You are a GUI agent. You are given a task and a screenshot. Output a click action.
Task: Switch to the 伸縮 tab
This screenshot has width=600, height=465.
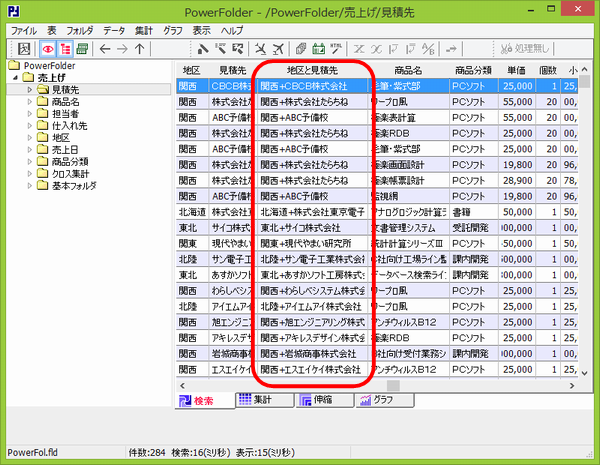324,400
